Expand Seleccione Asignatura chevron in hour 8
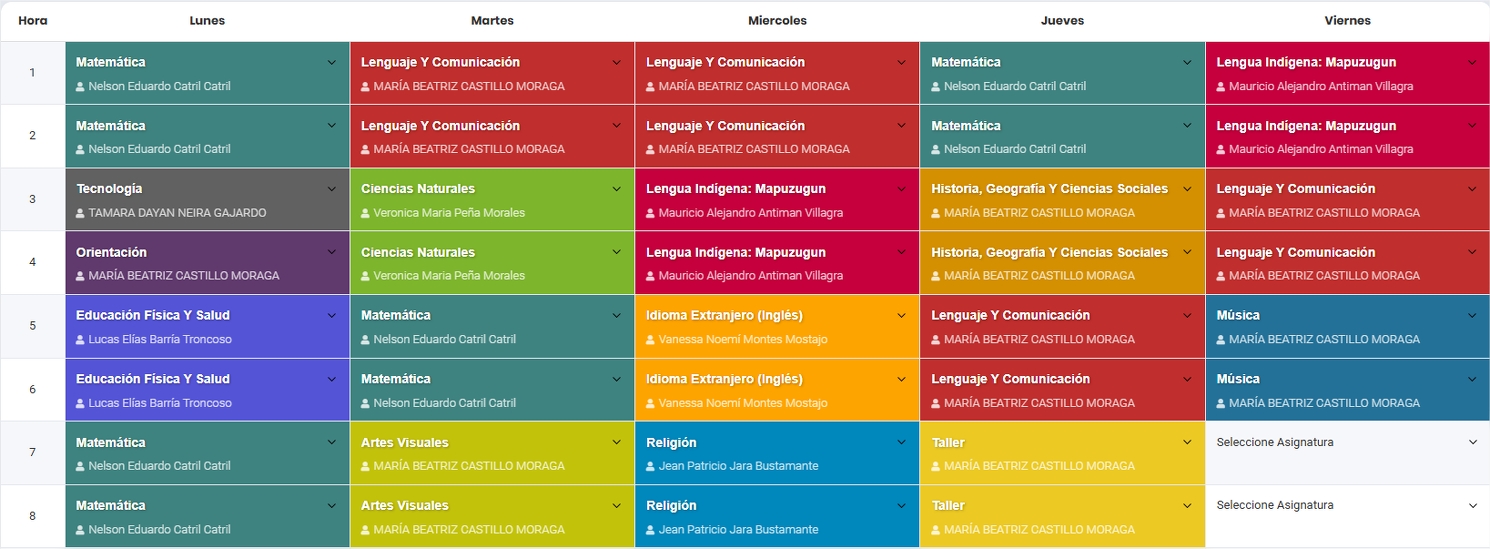1490x549 pixels. (x=1472, y=505)
